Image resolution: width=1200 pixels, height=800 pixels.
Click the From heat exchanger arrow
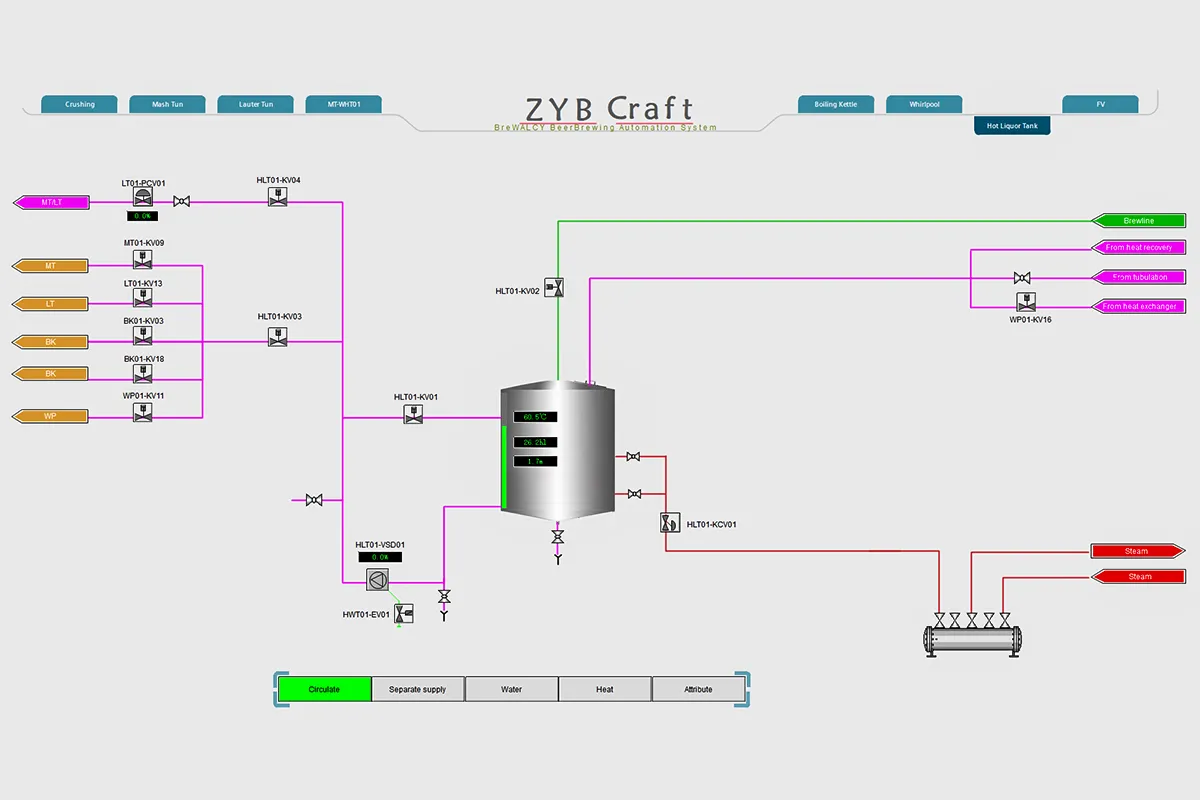pyautogui.click(x=1138, y=306)
